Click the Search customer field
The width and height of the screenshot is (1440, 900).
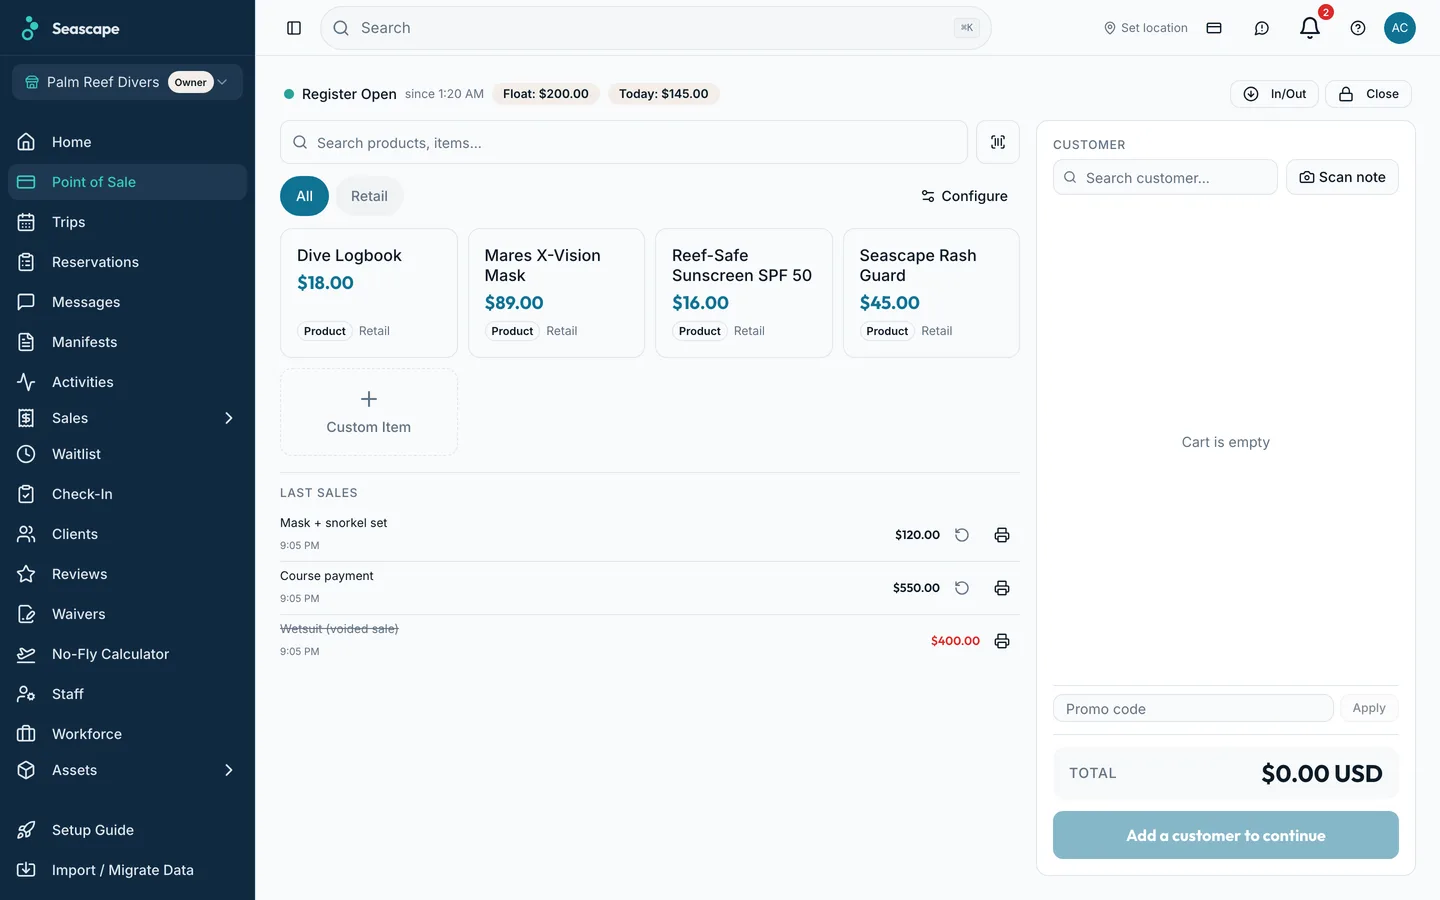pos(1165,177)
